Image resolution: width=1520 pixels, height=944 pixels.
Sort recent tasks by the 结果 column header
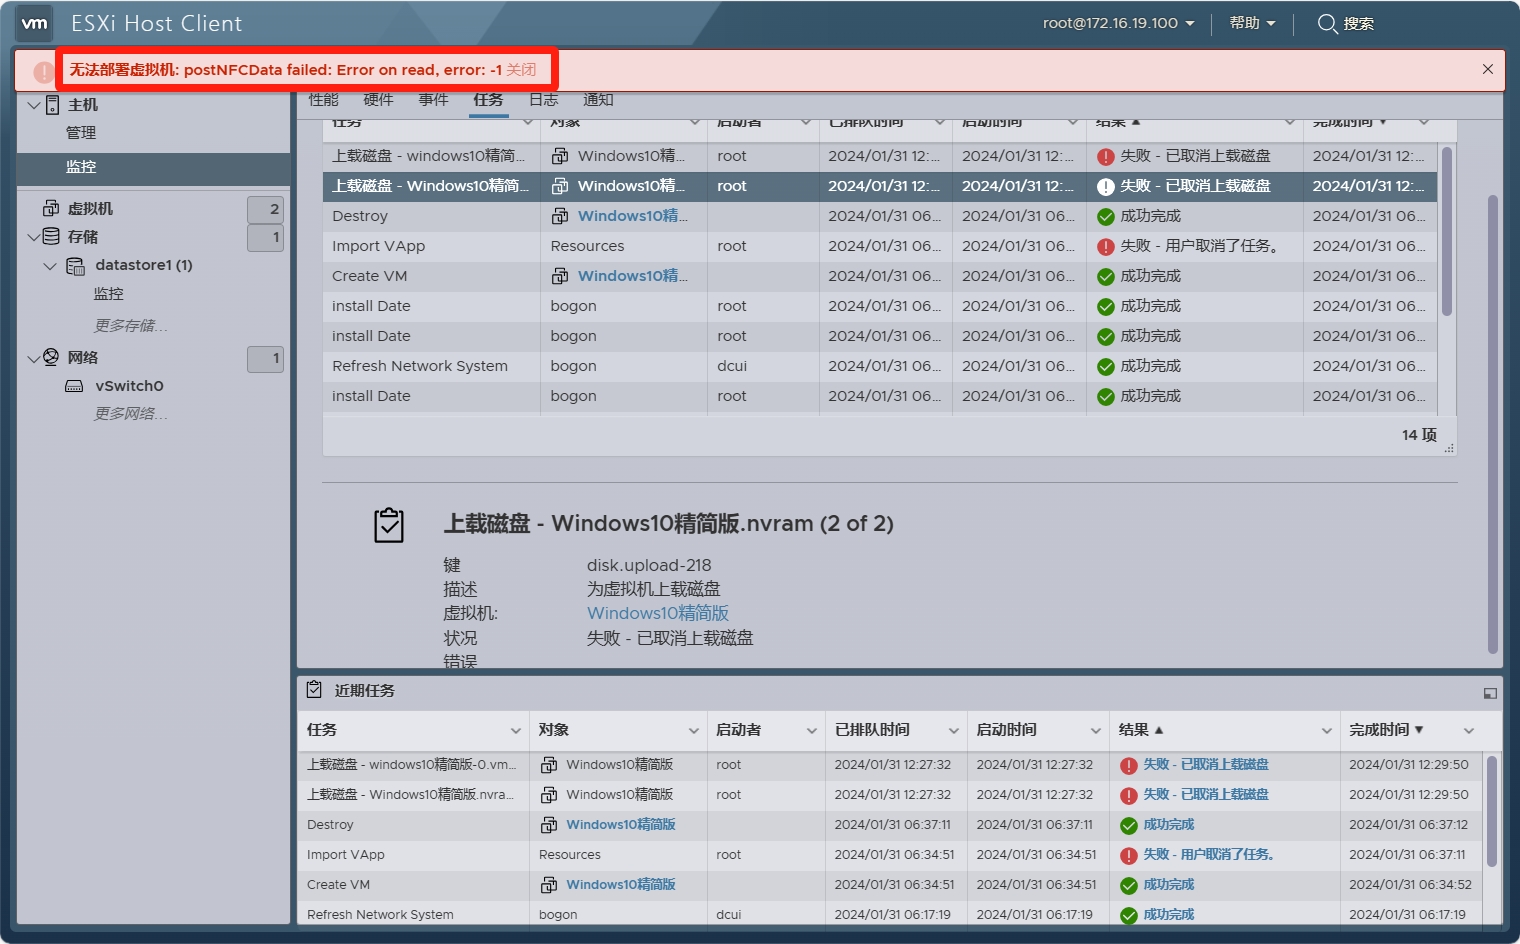tap(1134, 730)
